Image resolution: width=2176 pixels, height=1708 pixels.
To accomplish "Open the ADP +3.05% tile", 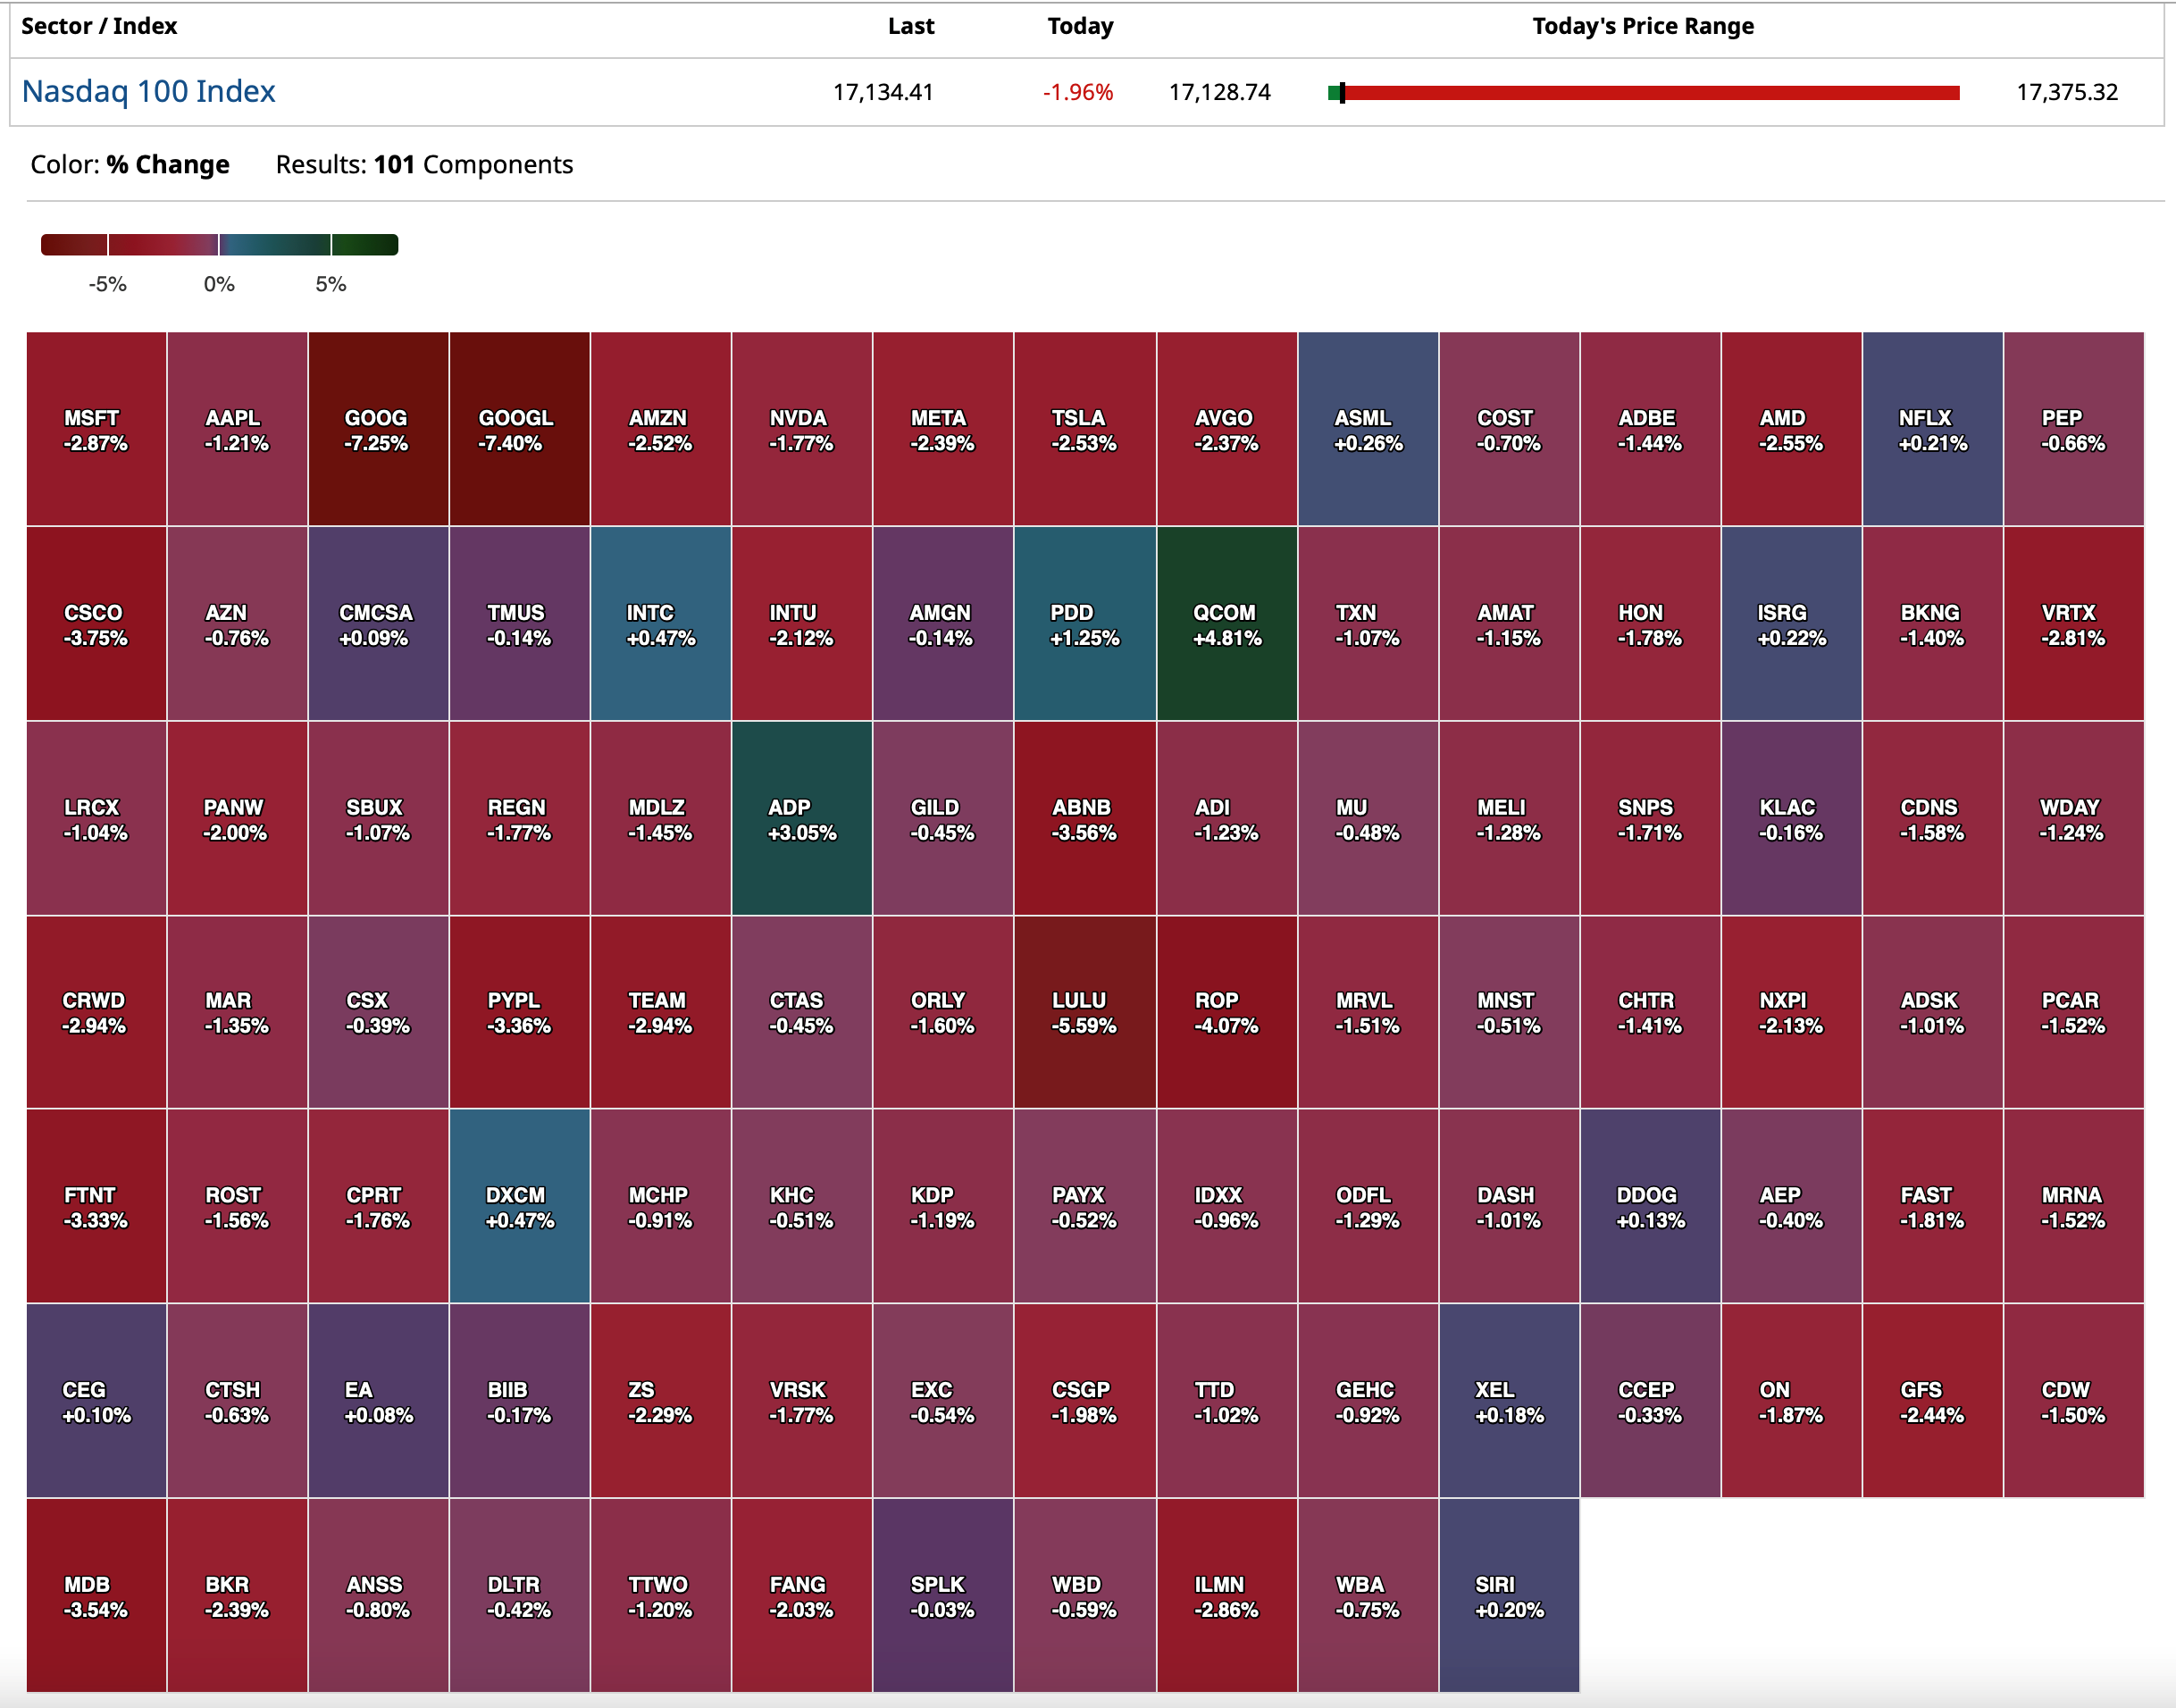I will coord(801,819).
